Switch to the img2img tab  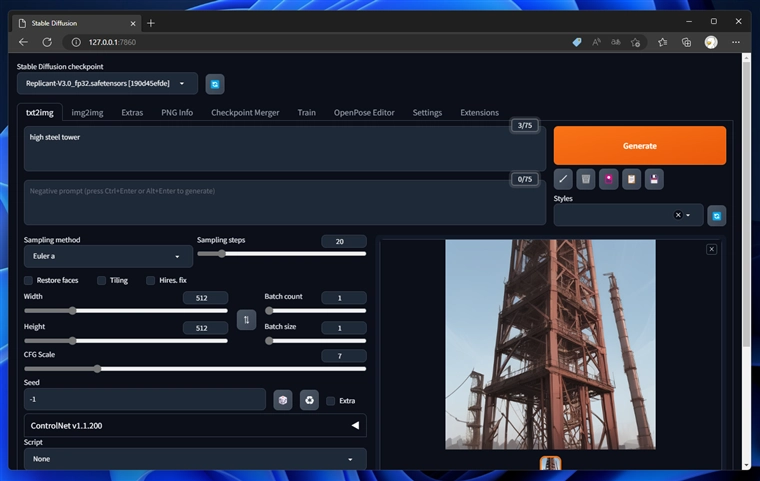(87, 112)
